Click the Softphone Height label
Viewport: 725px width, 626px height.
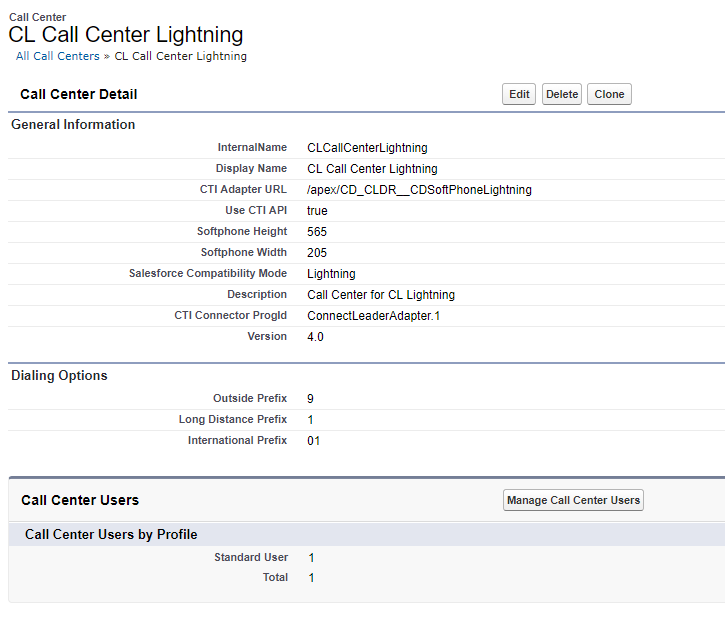coord(242,231)
